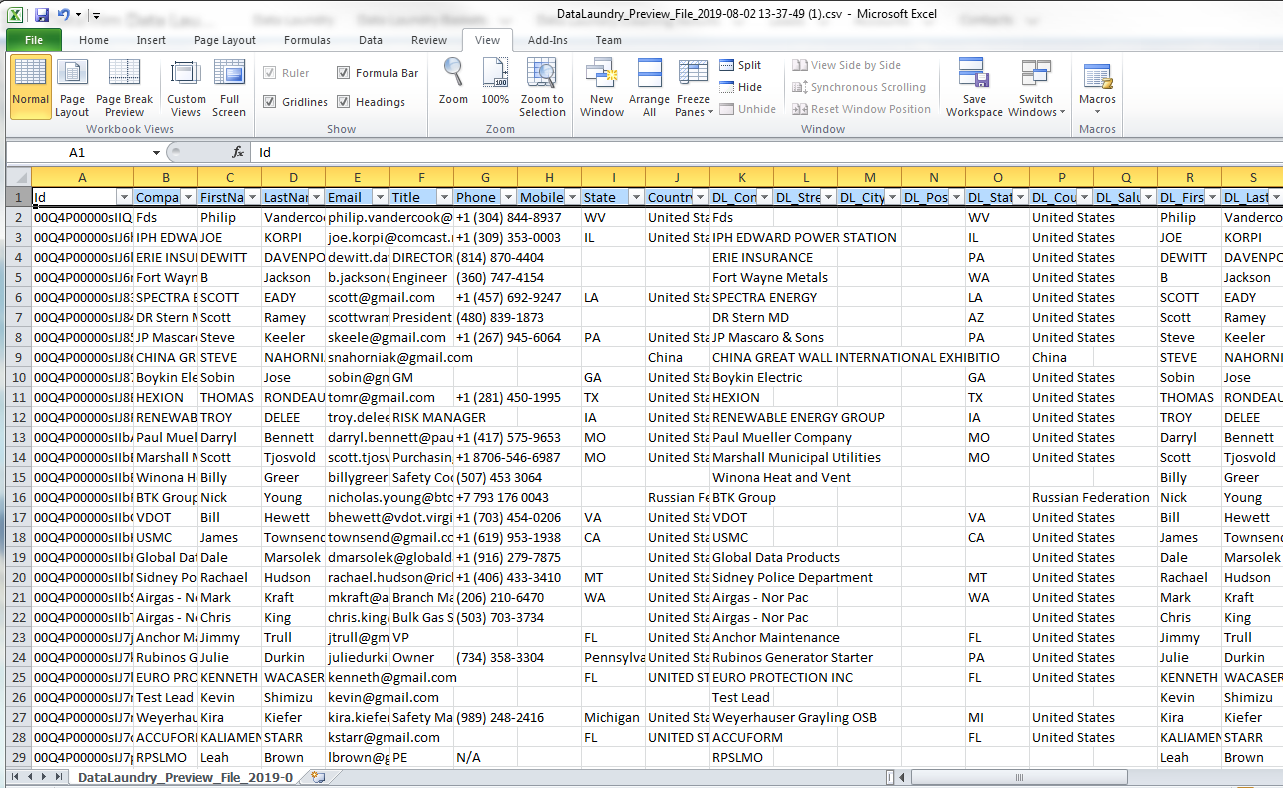Switch to the Formulas ribbon tab

(x=307, y=40)
